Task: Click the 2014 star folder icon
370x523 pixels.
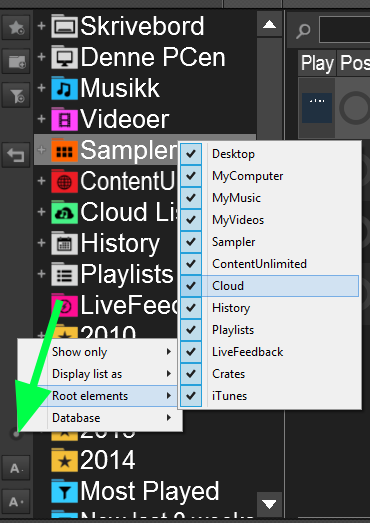Action: coord(64,460)
